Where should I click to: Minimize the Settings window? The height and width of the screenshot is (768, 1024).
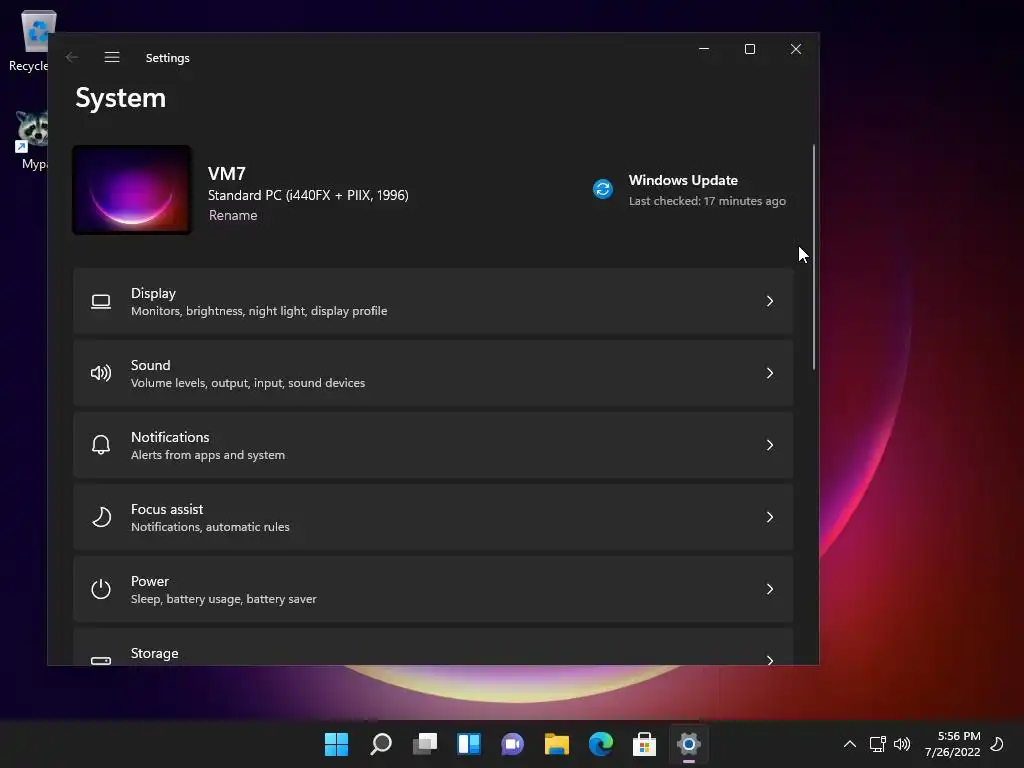[x=704, y=49]
